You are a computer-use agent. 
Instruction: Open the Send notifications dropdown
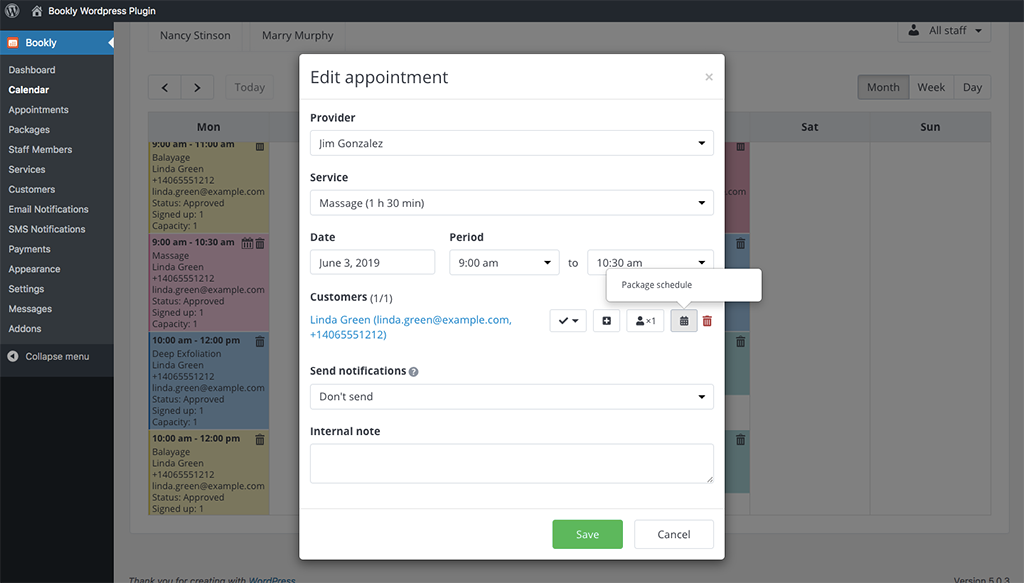coord(511,397)
